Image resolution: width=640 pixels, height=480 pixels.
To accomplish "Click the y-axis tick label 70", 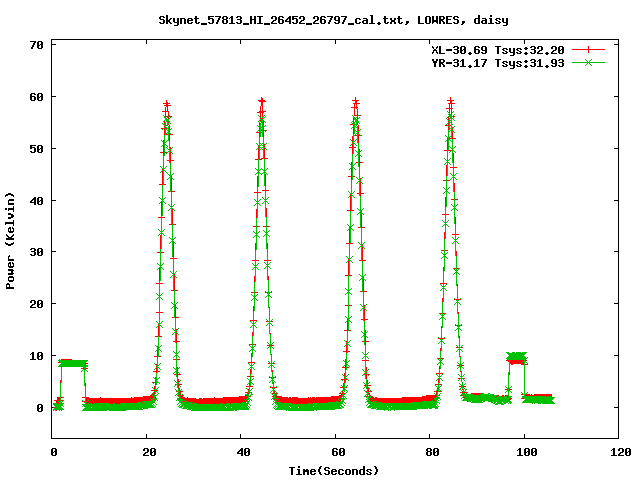I will [37, 45].
